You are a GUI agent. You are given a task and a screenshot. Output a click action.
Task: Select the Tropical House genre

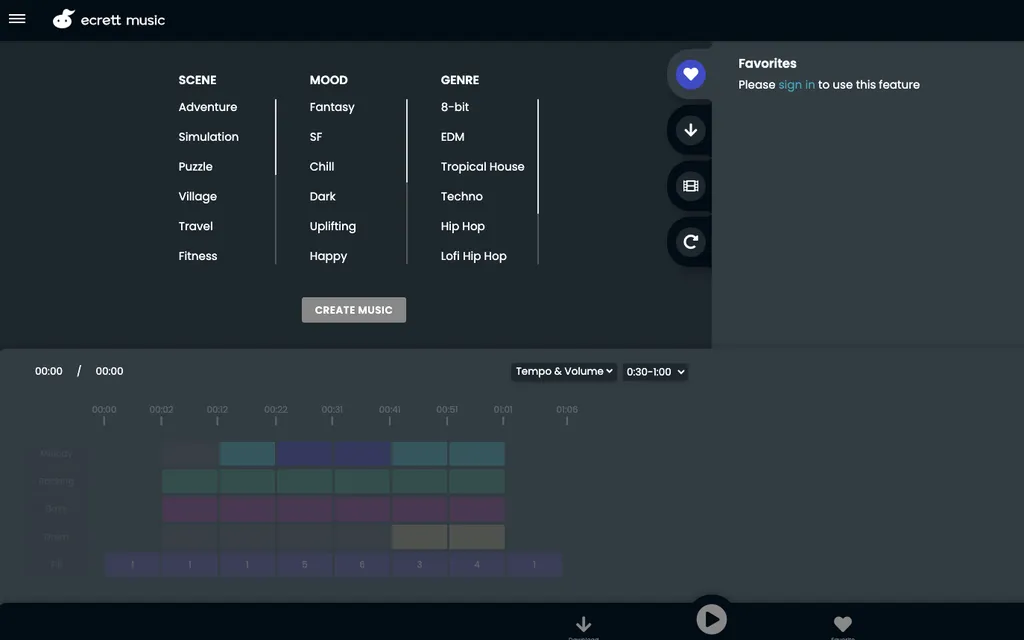(482, 167)
